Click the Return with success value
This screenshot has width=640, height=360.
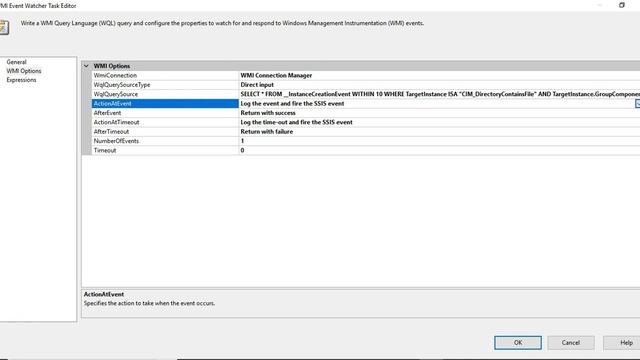pyautogui.click(x=268, y=113)
